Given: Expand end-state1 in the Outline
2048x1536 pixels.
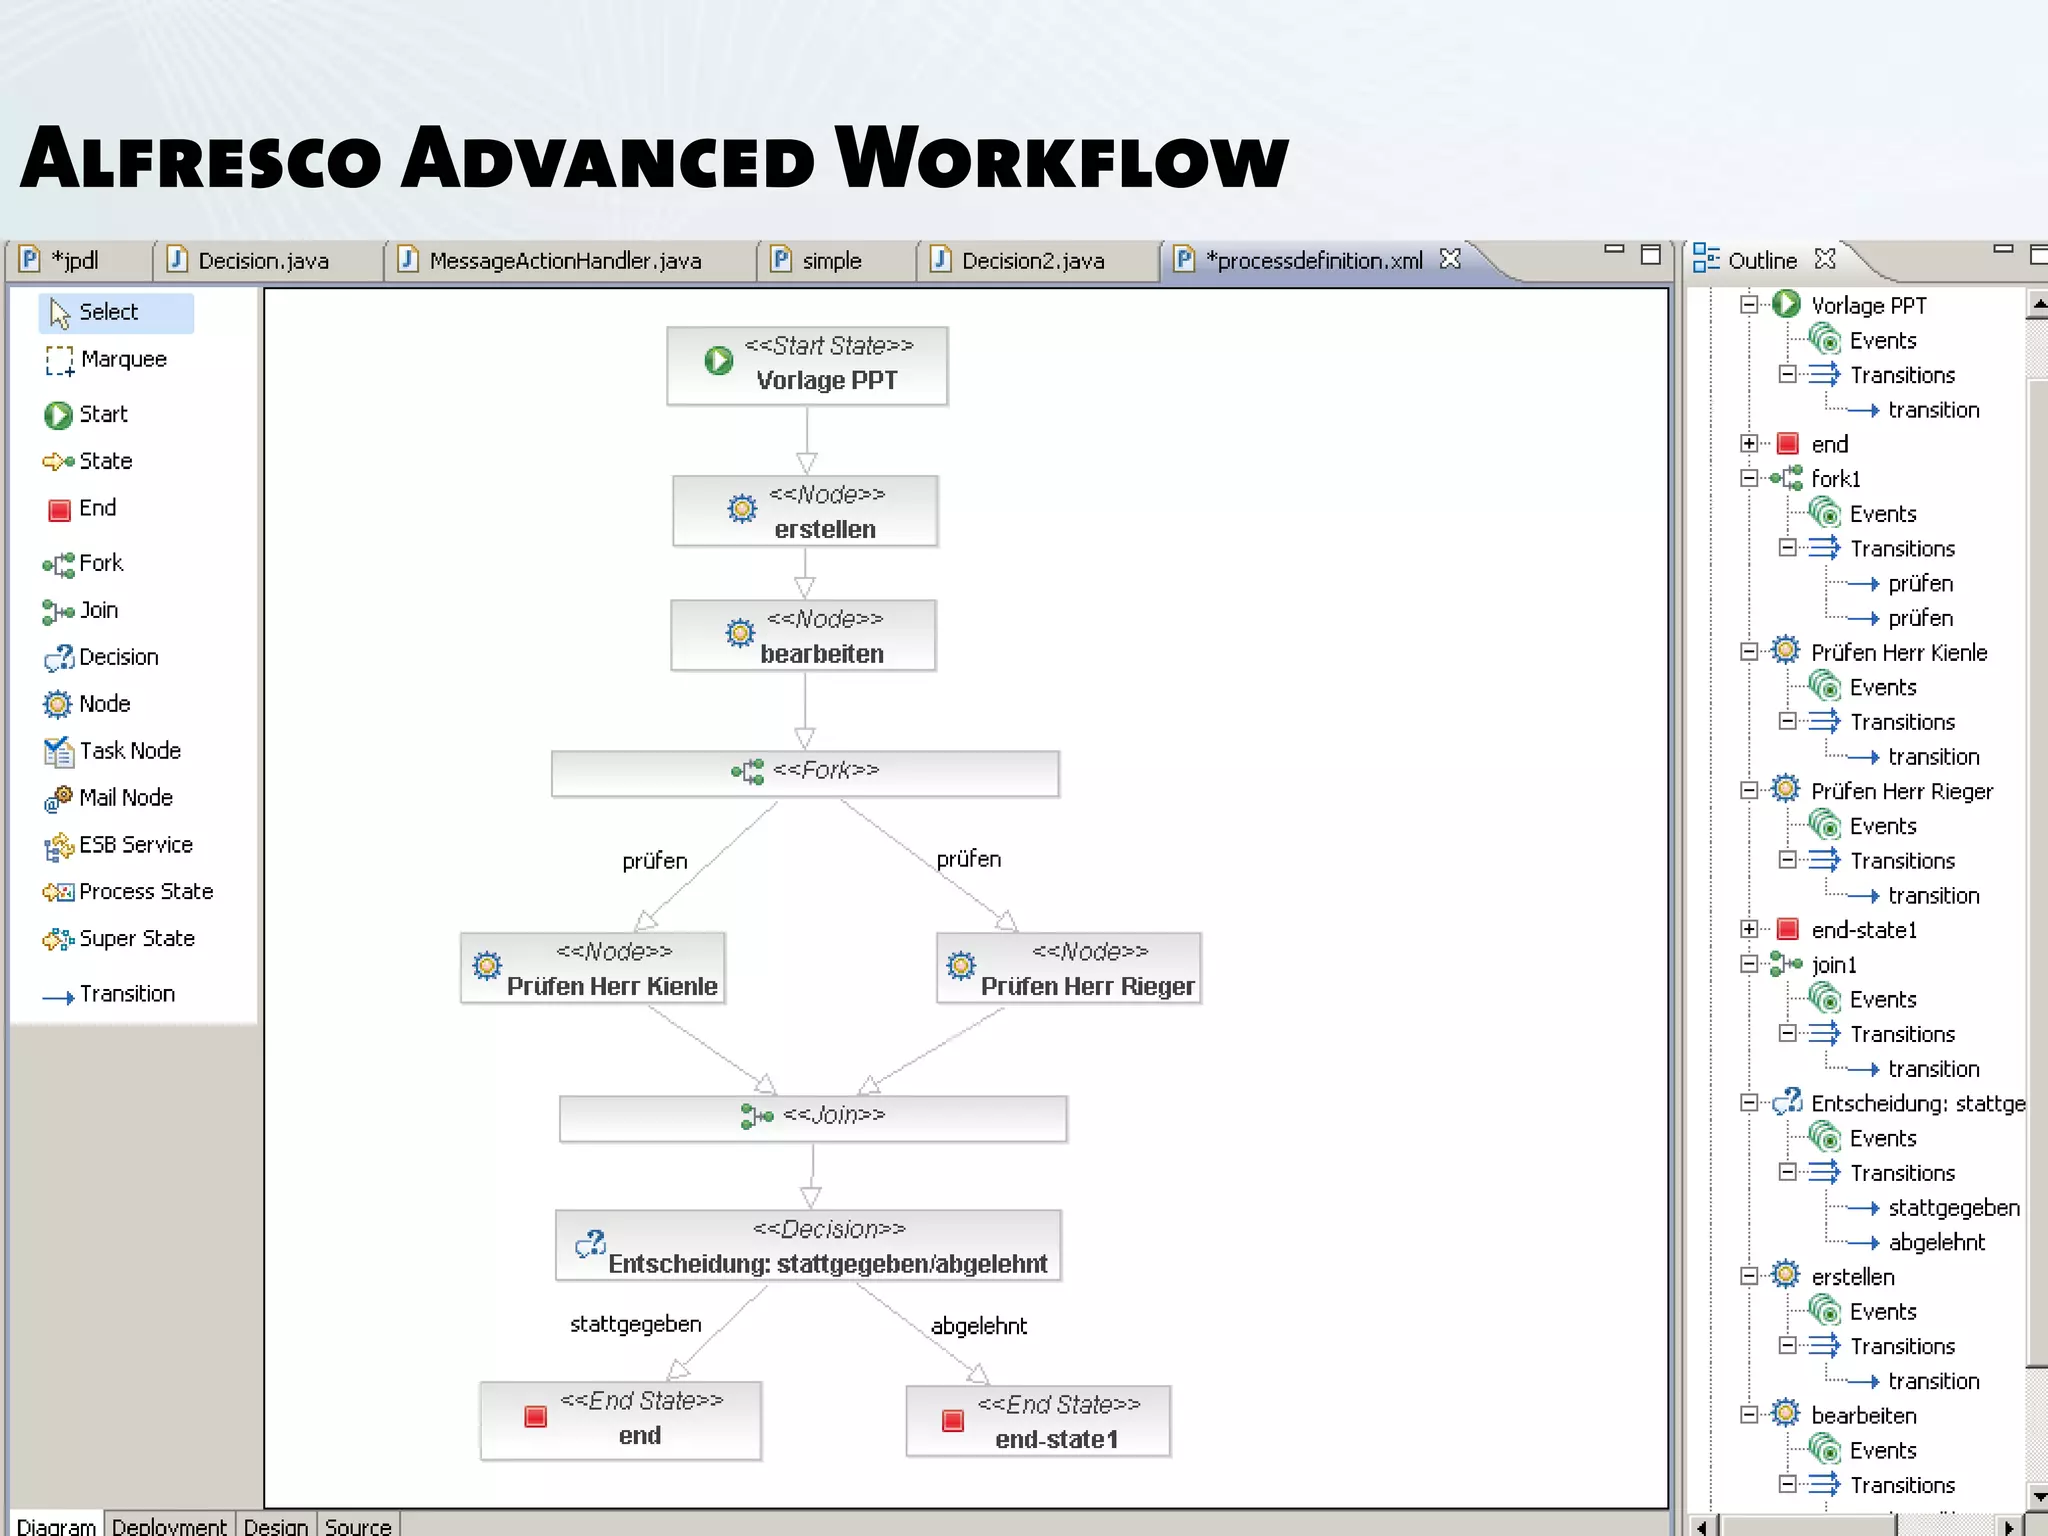Looking at the screenshot, I should pyautogui.click(x=1749, y=929).
